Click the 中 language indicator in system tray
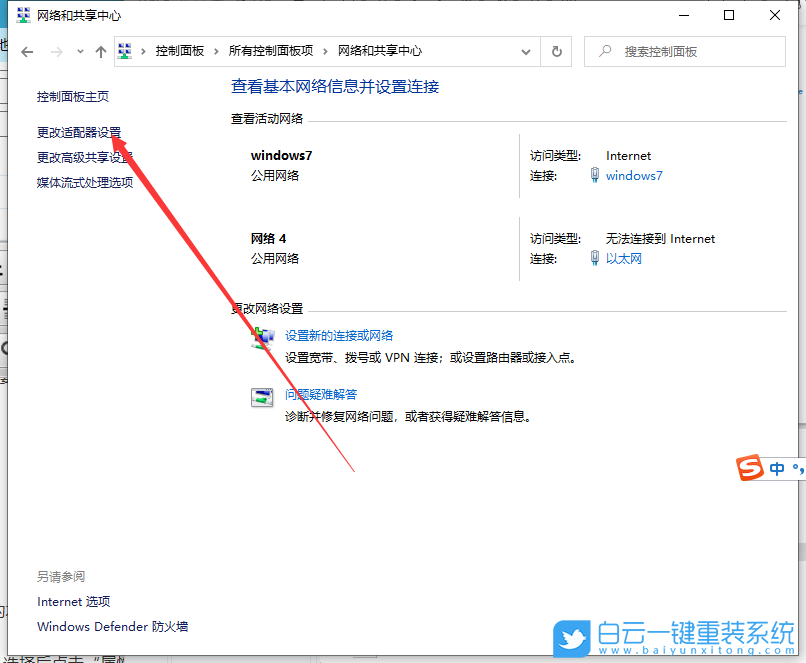The width and height of the screenshot is (806, 663). point(779,468)
